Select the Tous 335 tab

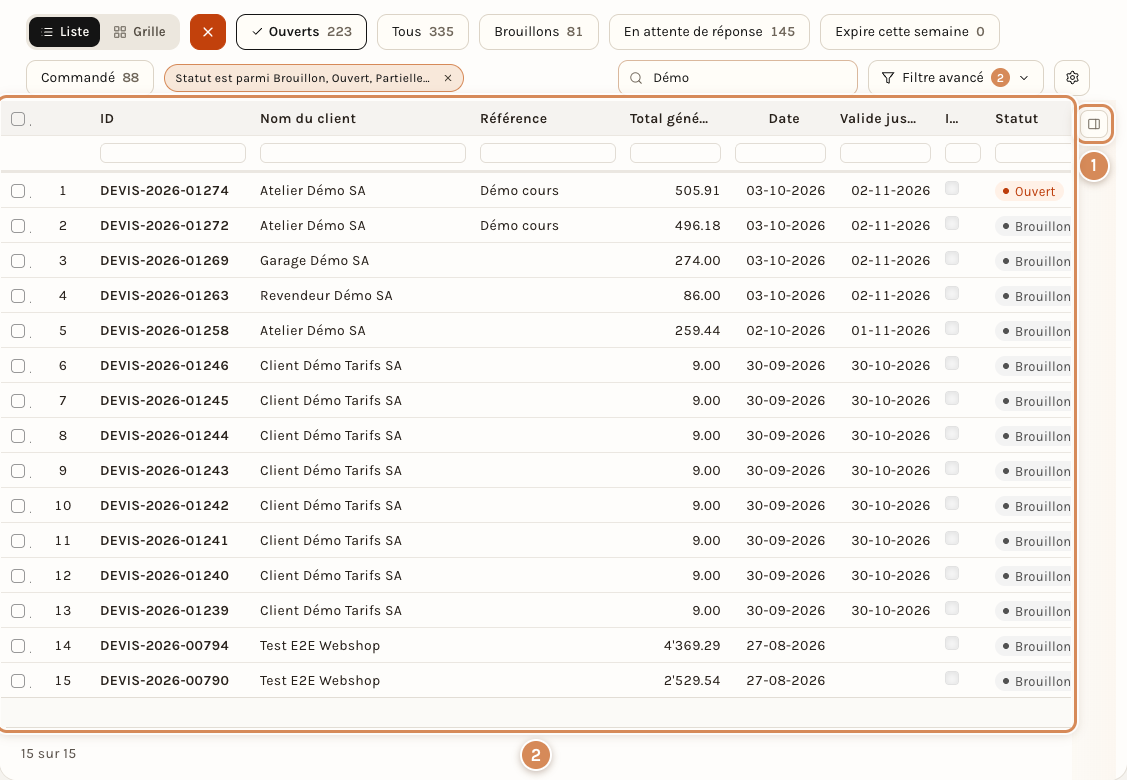[x=423, y=32]
